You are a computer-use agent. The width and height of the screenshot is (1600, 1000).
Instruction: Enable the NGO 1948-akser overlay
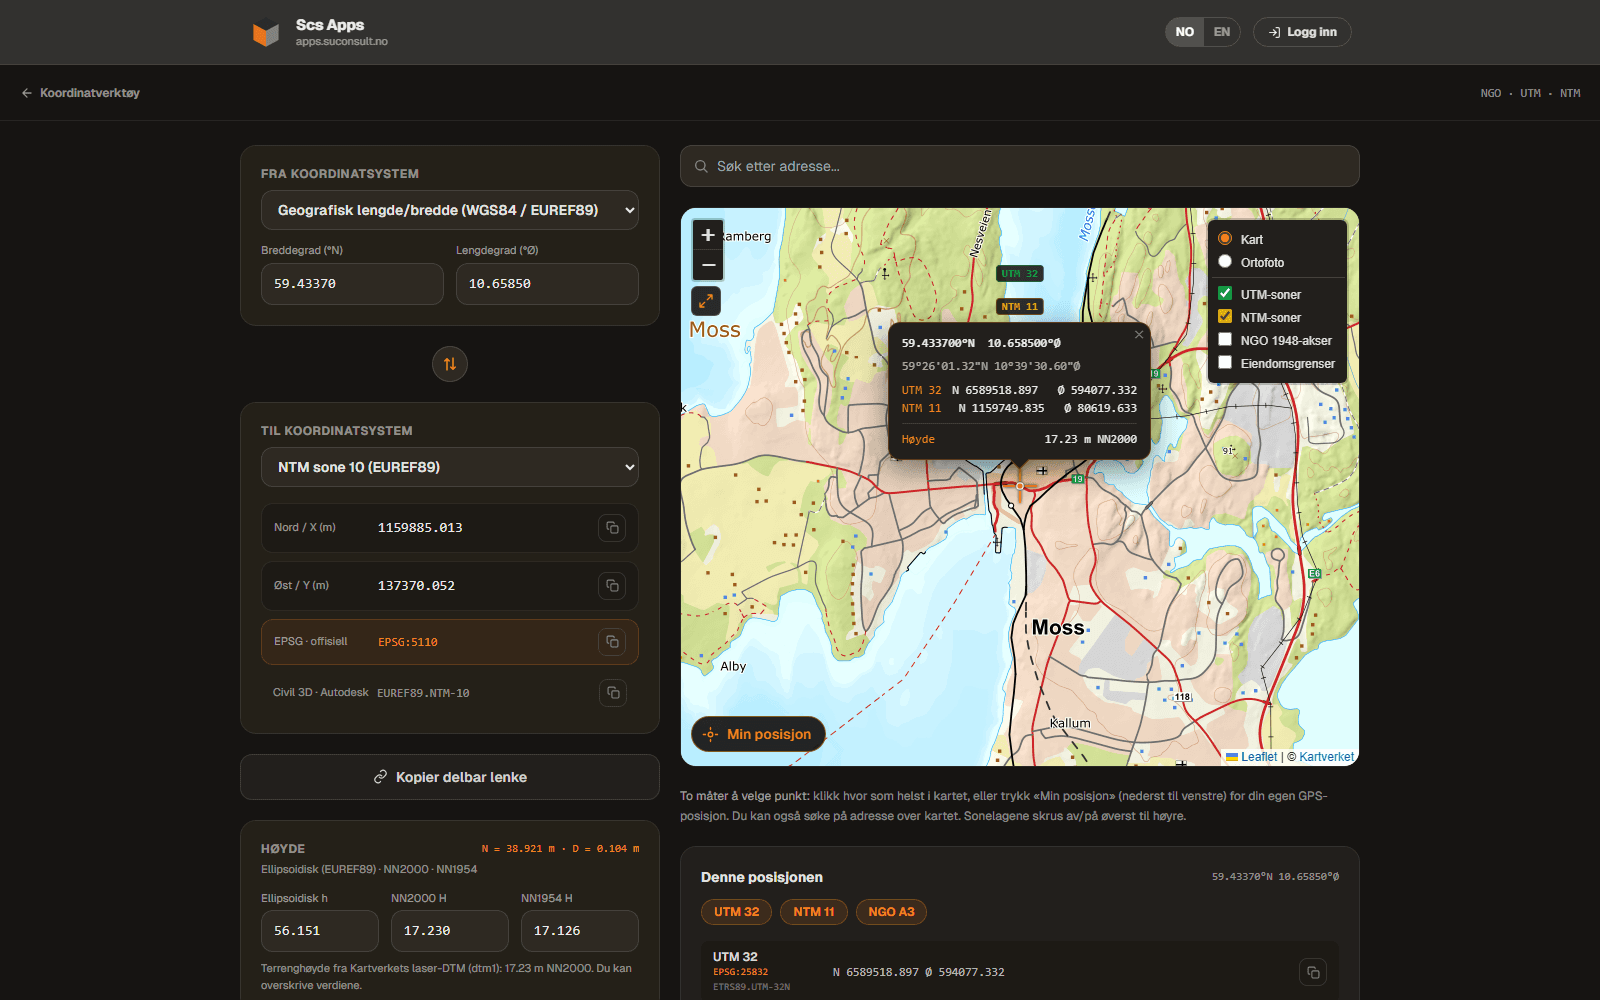click(x=1225, y=340)
